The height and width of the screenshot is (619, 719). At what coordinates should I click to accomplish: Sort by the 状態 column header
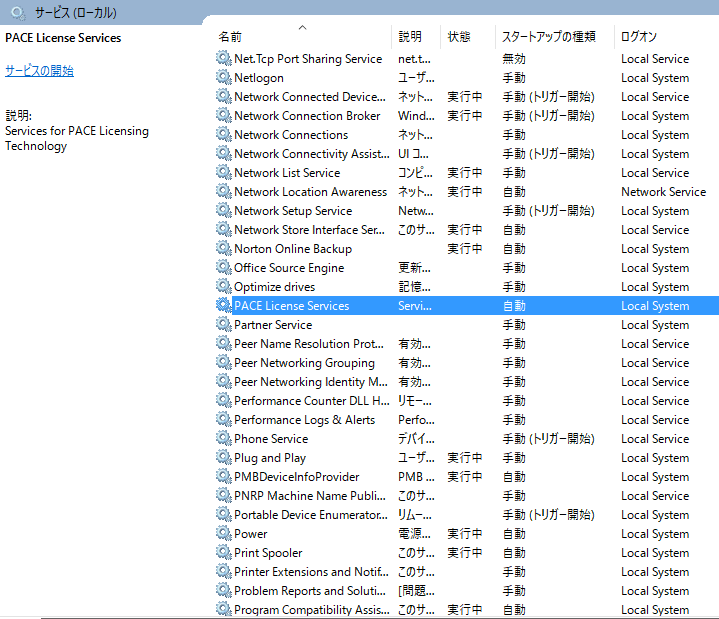459,37
